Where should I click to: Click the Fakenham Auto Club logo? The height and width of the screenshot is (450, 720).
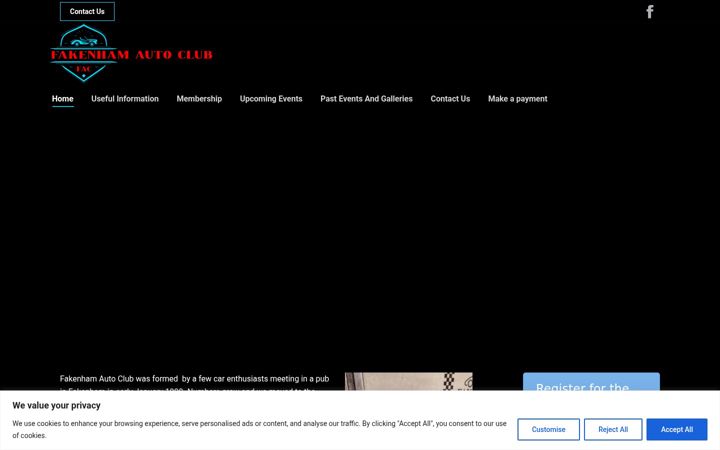click(x=132, y=53)
